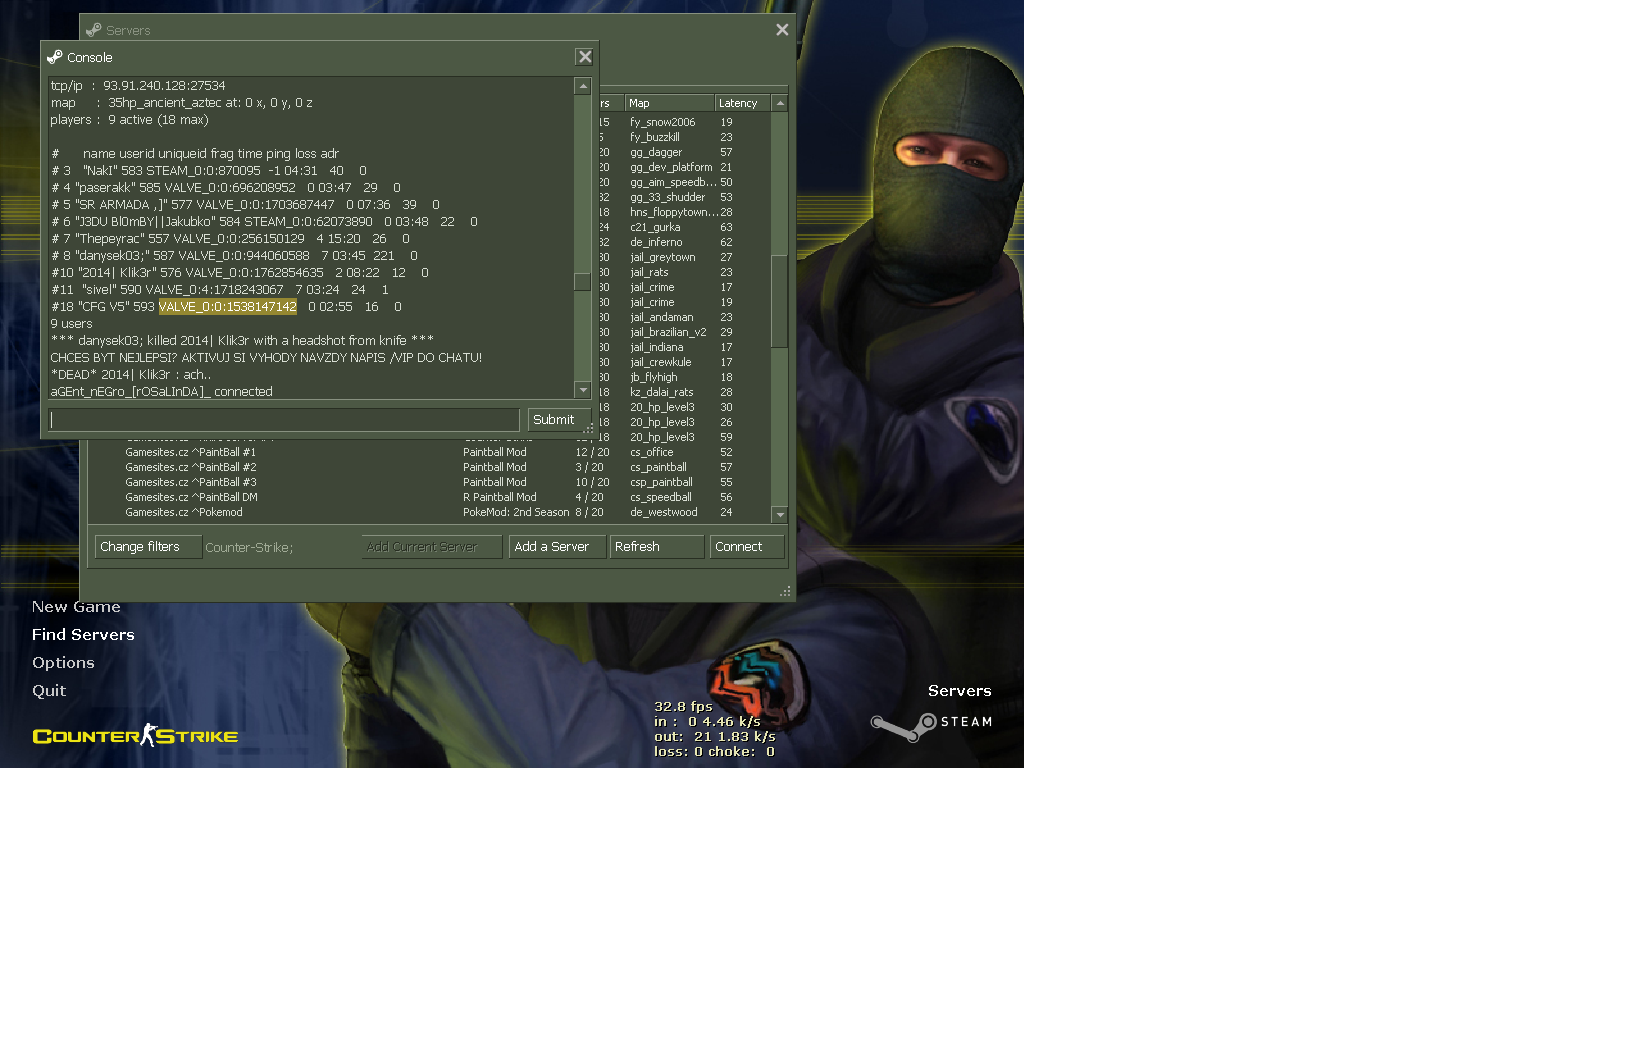The width and height of the screenshot is (1636, 1038).
Task: Select the gg_dagger map row
Action: coord(683,152)
